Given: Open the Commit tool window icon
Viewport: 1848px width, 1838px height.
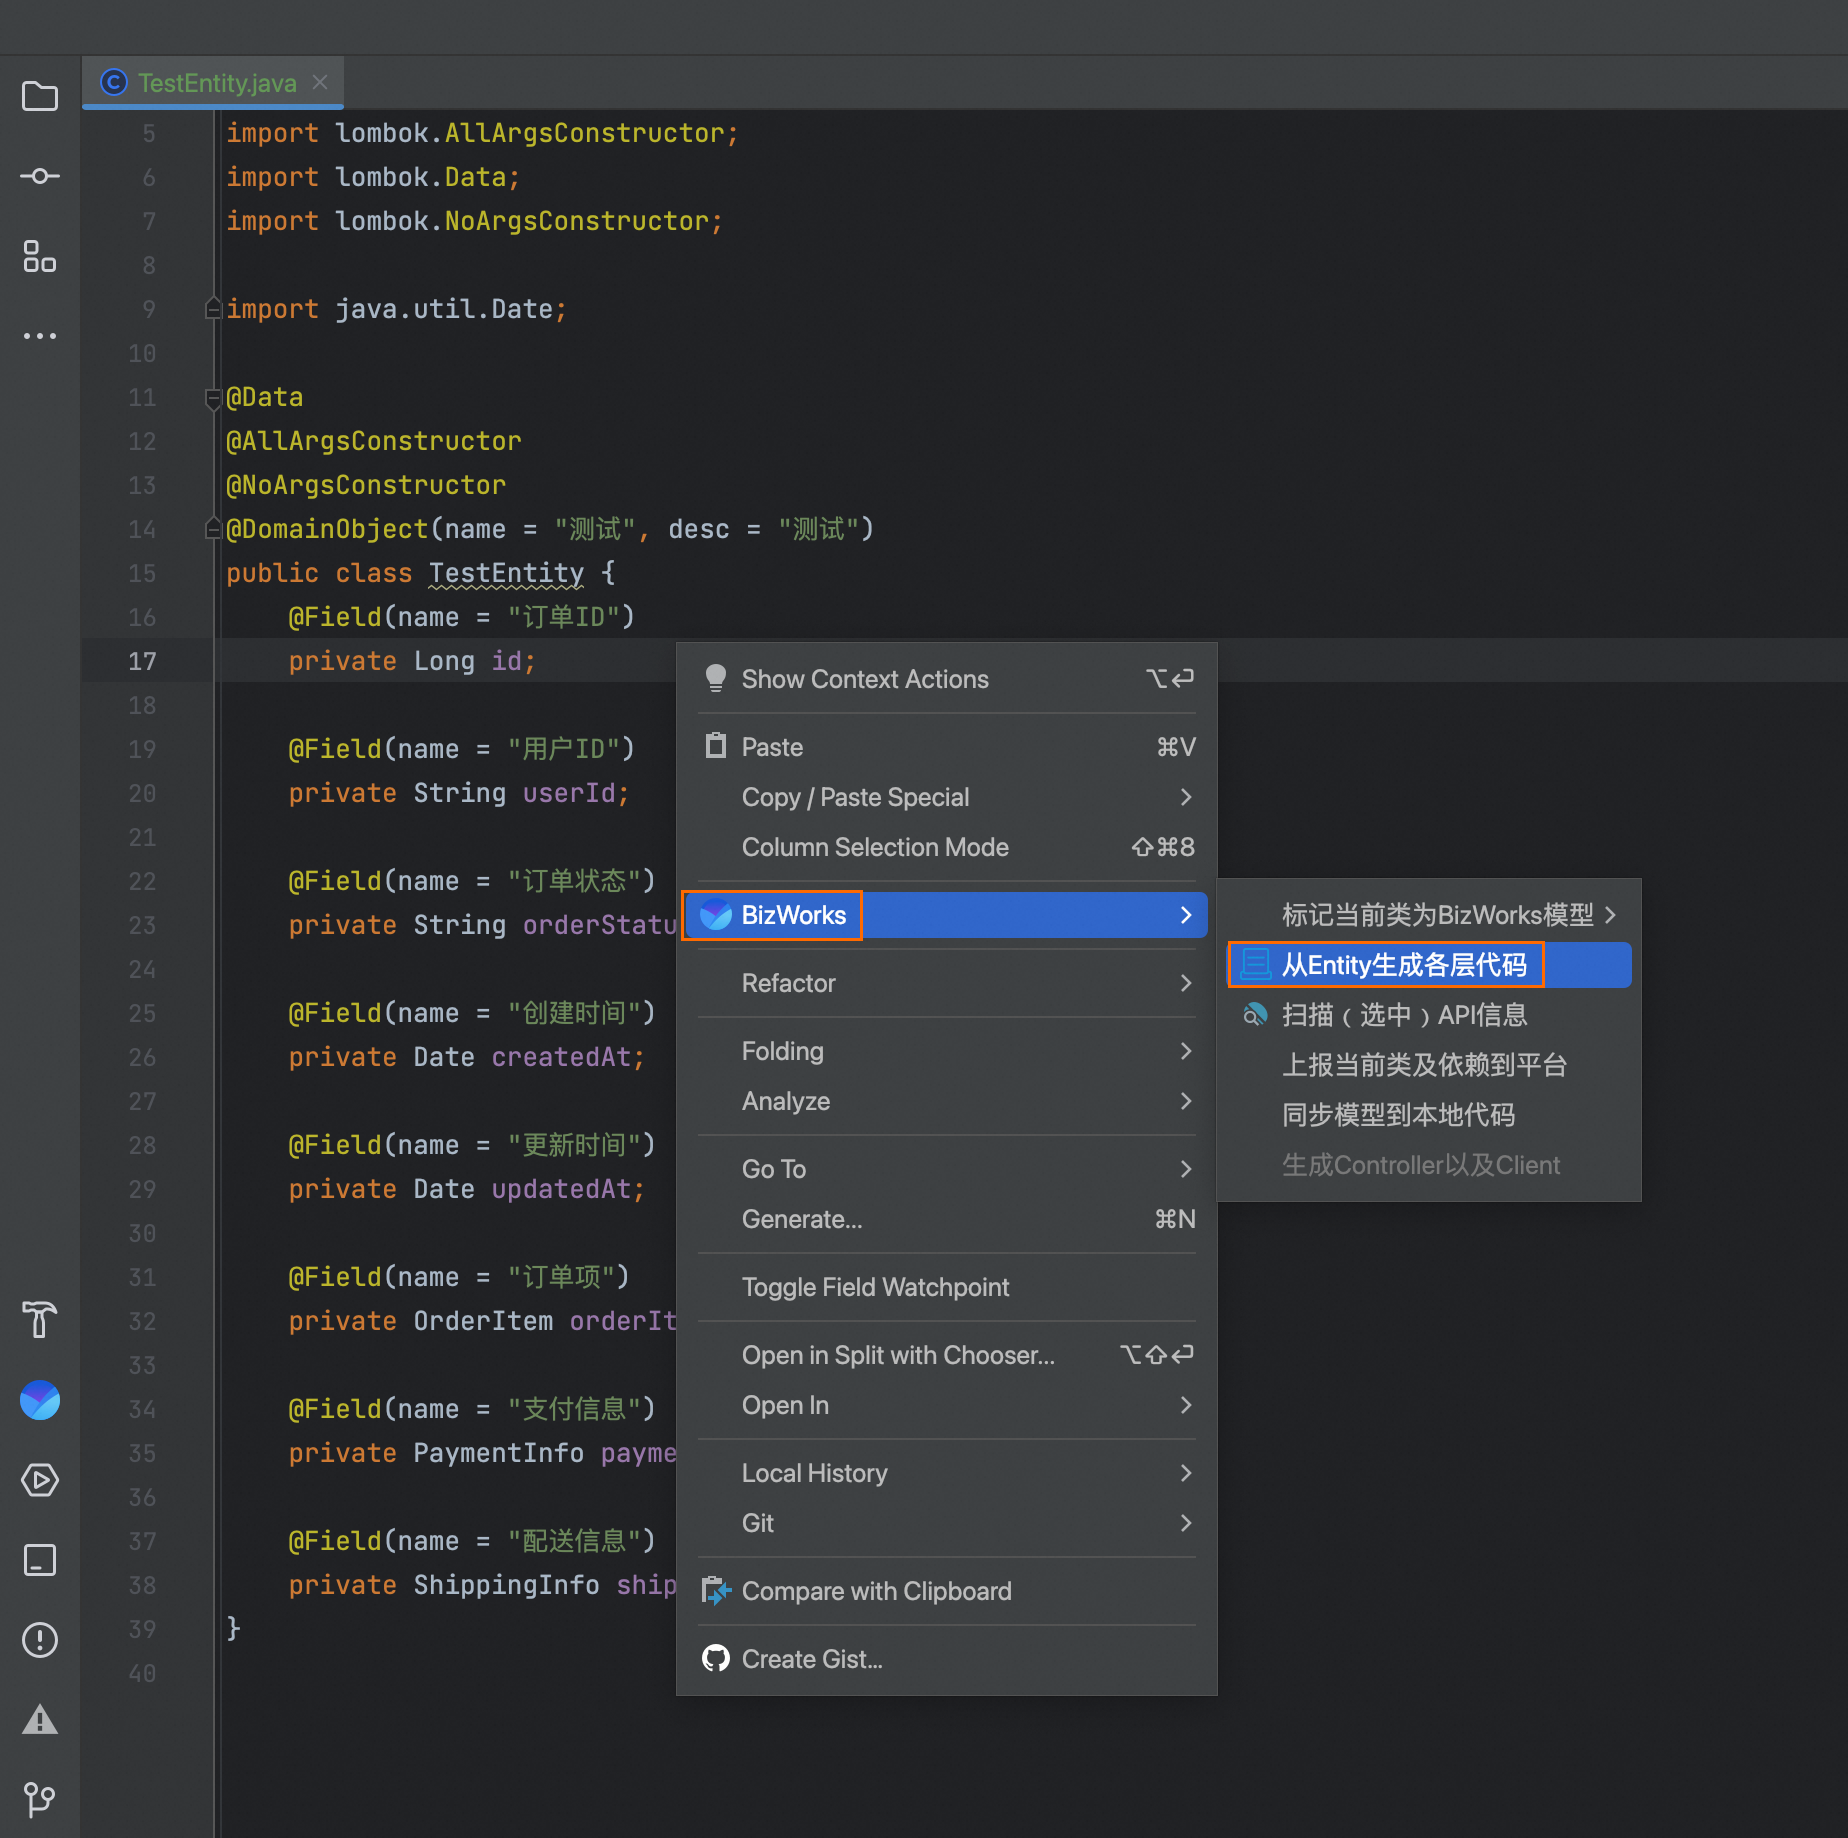Looking at the screenshot, I should click(40, 176).
